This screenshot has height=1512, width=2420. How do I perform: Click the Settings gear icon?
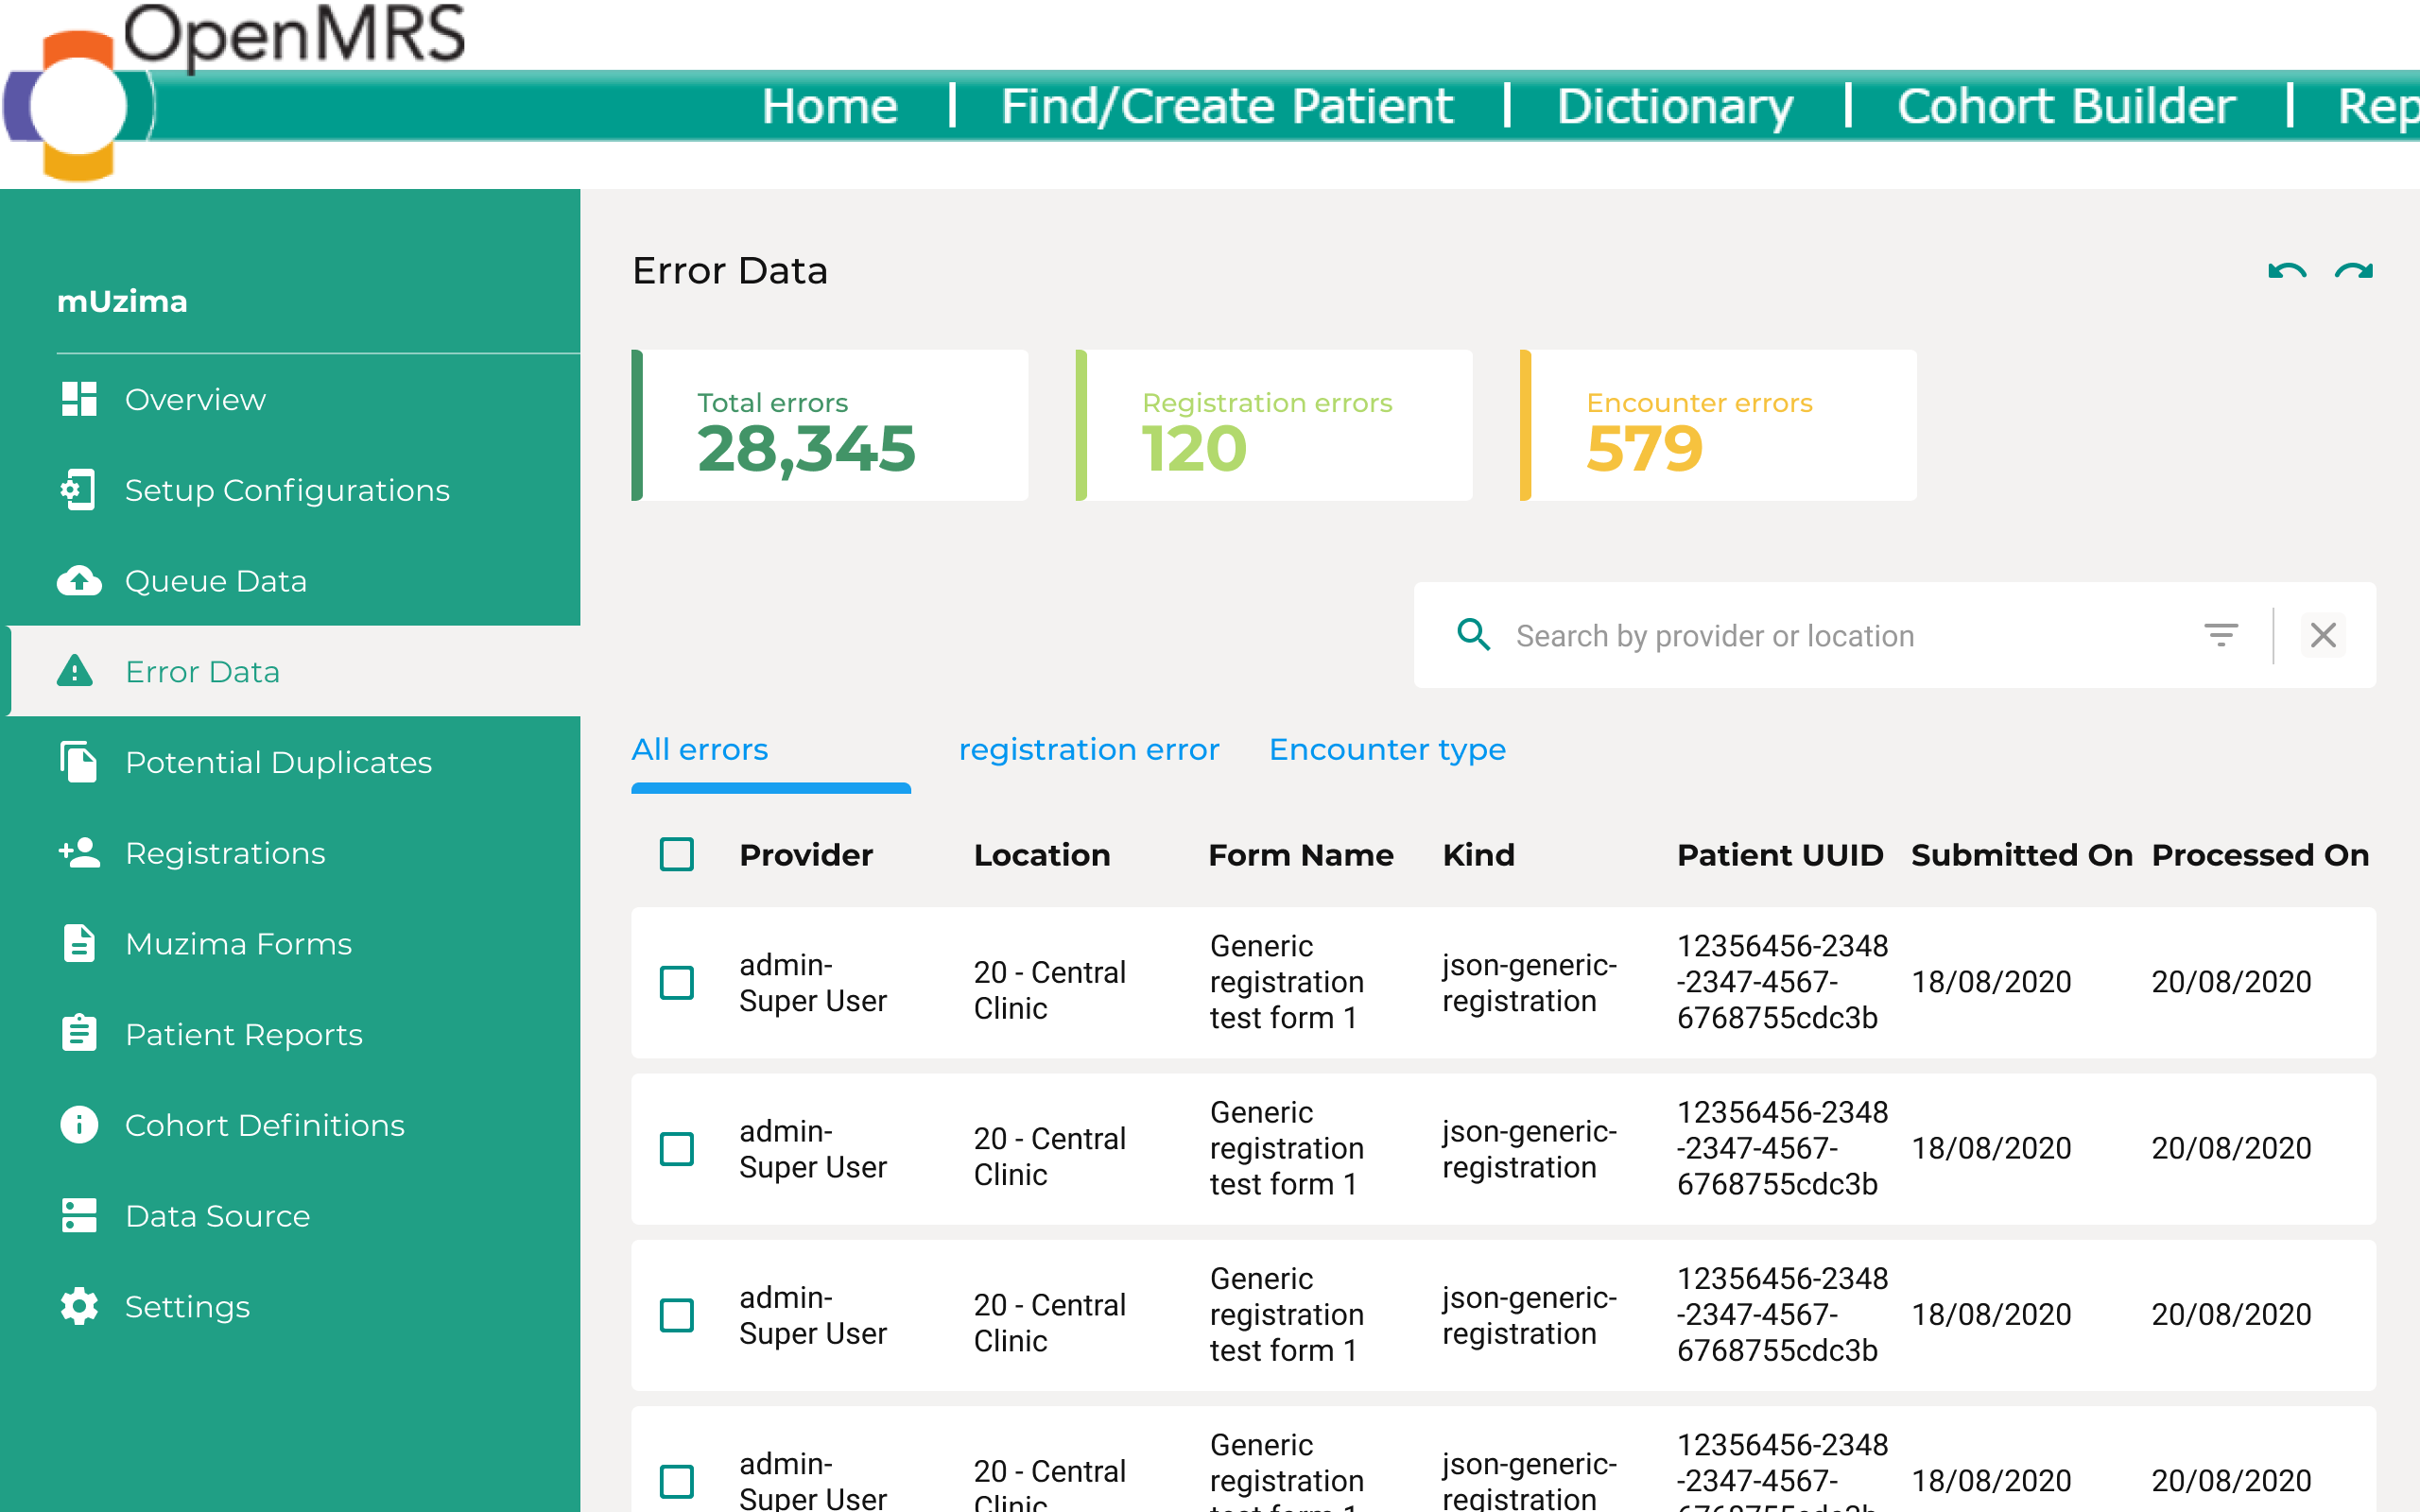click(x=79, y=1306)
